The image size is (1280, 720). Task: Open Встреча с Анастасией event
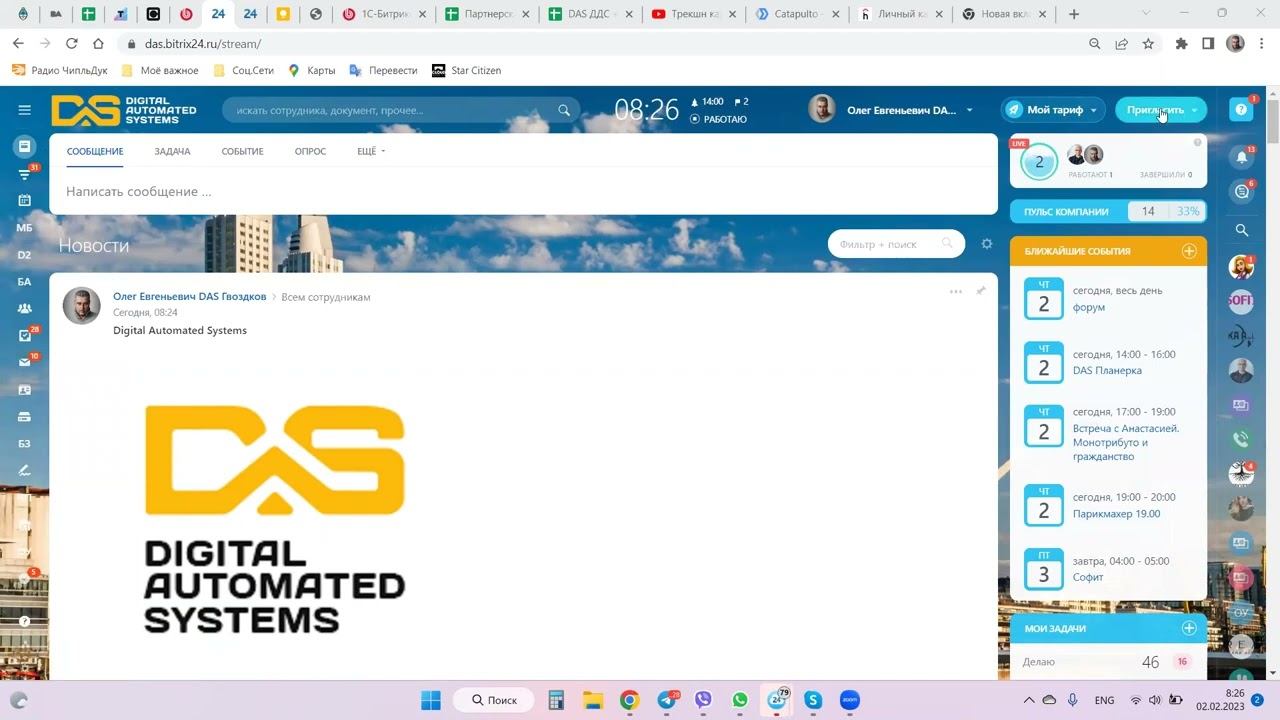pyautogui.click(x=1126, y=442)
